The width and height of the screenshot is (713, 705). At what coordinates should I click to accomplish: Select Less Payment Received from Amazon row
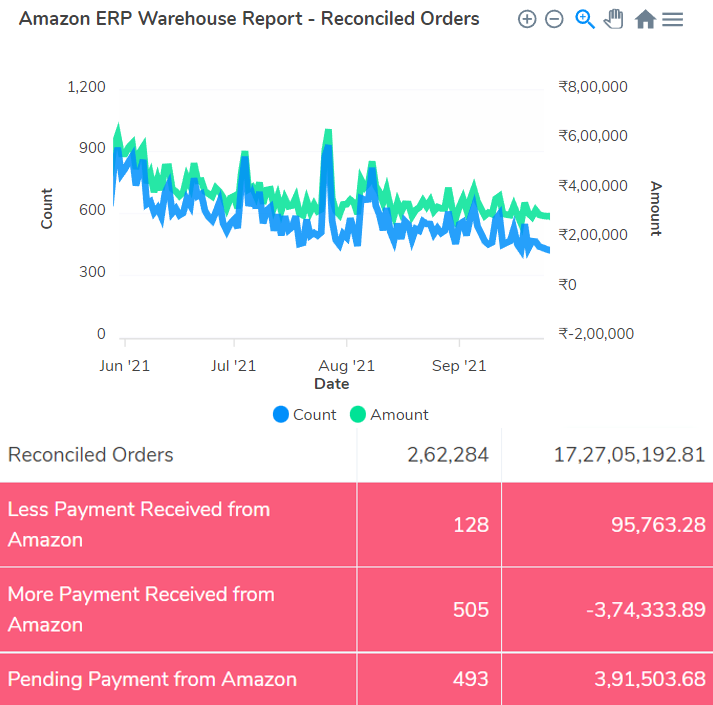356,524
